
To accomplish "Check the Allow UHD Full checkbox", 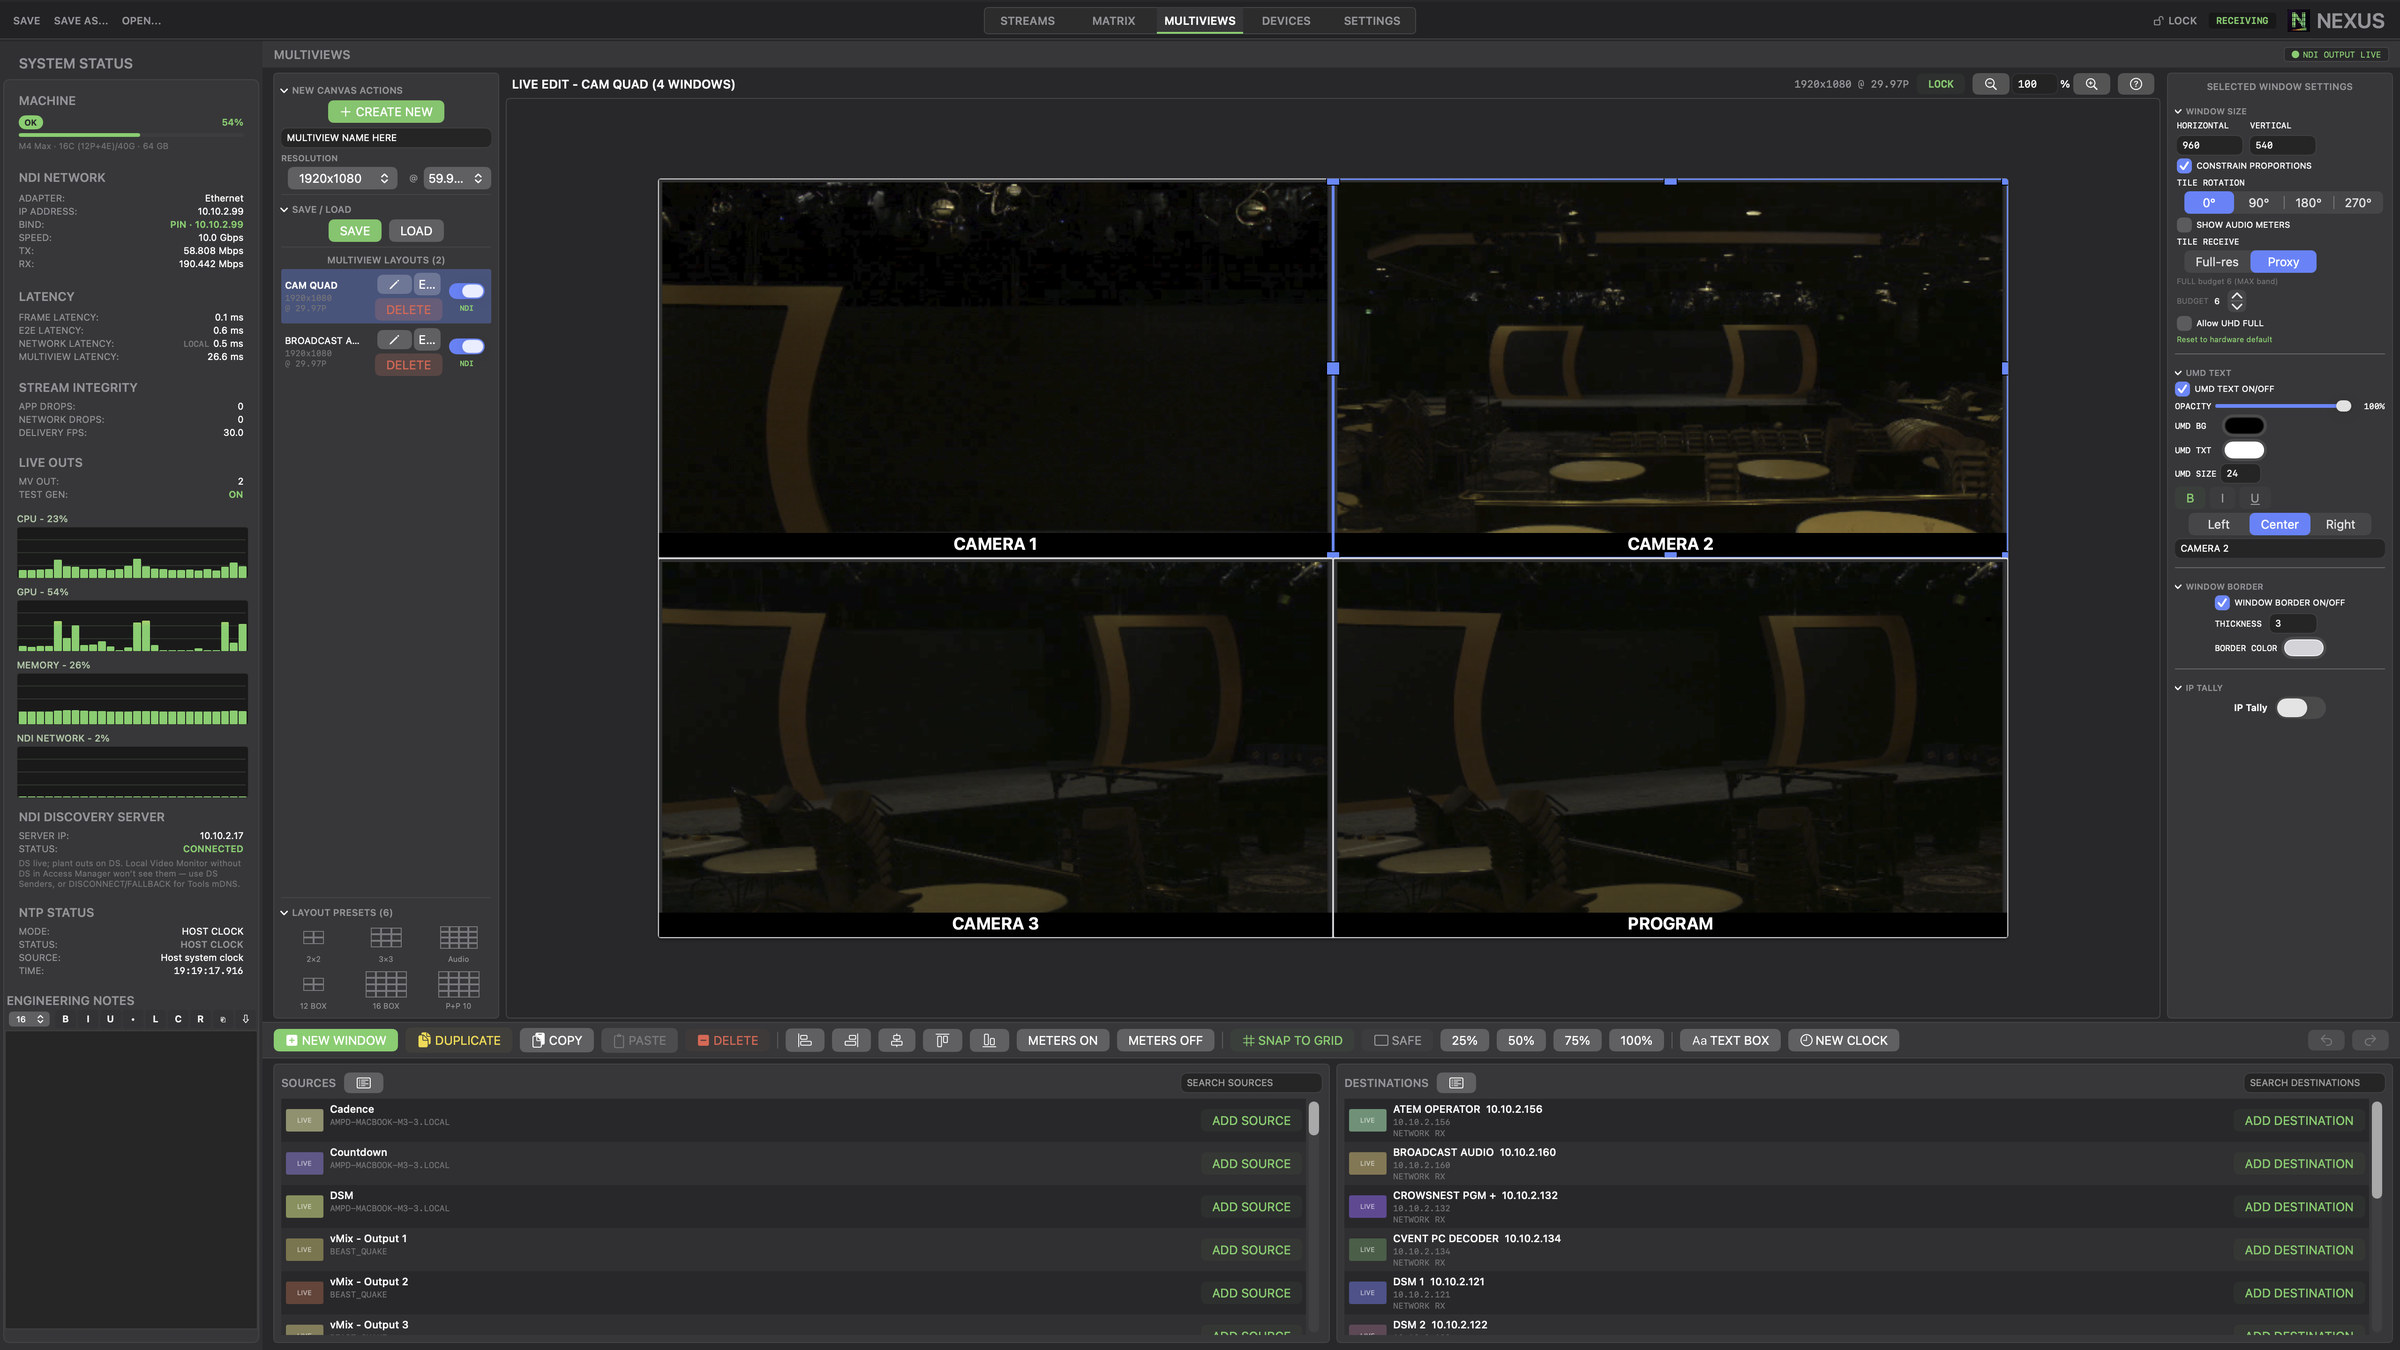I will click(2184, 323).
